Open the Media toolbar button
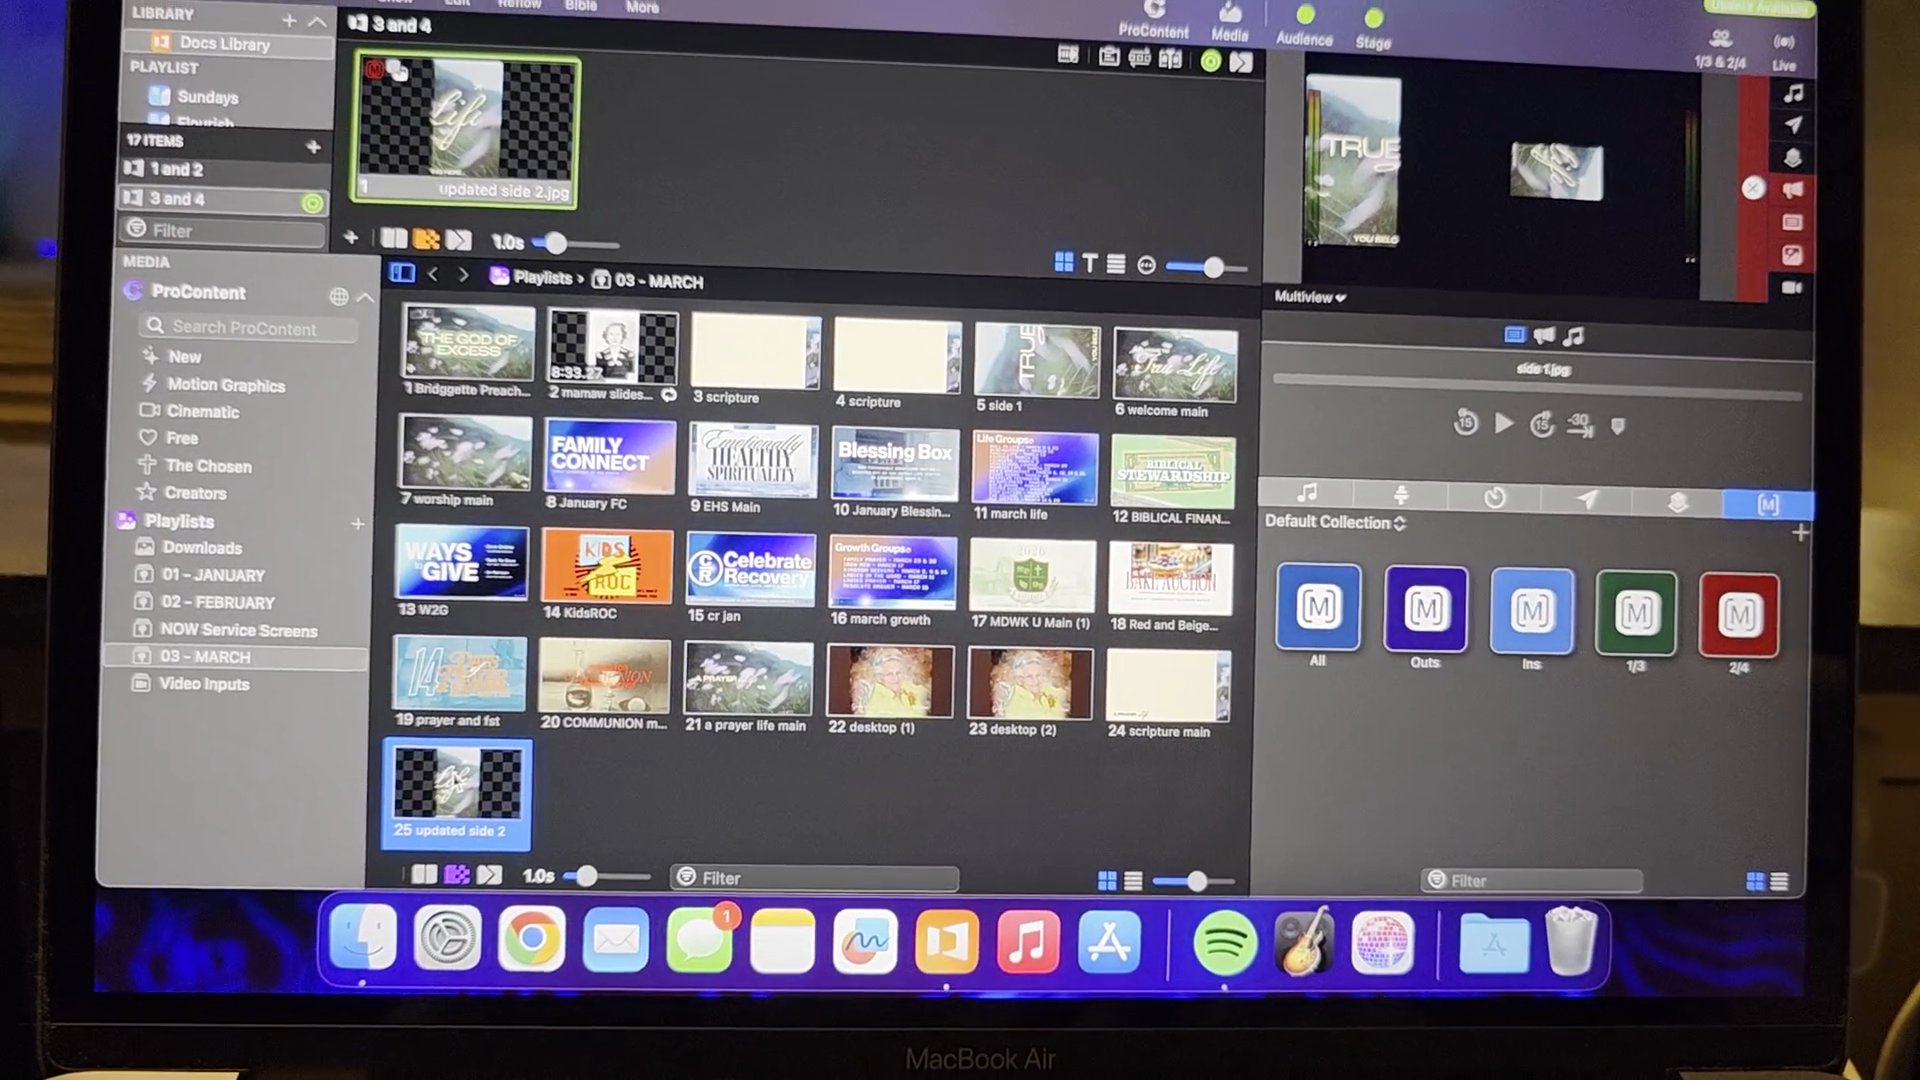This screenshot has width=1920, height=1080. pyautogui.click(x=1229, y=20)
